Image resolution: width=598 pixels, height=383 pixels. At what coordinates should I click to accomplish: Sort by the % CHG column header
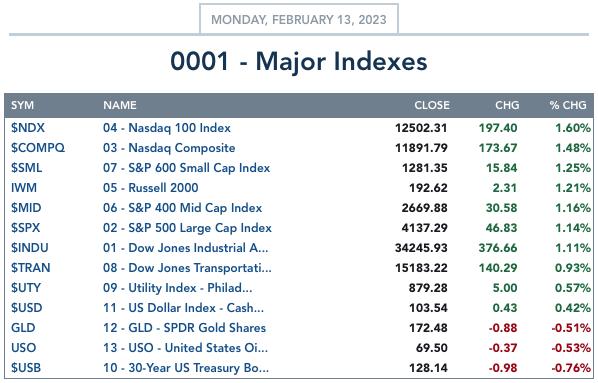coord(568,105)
